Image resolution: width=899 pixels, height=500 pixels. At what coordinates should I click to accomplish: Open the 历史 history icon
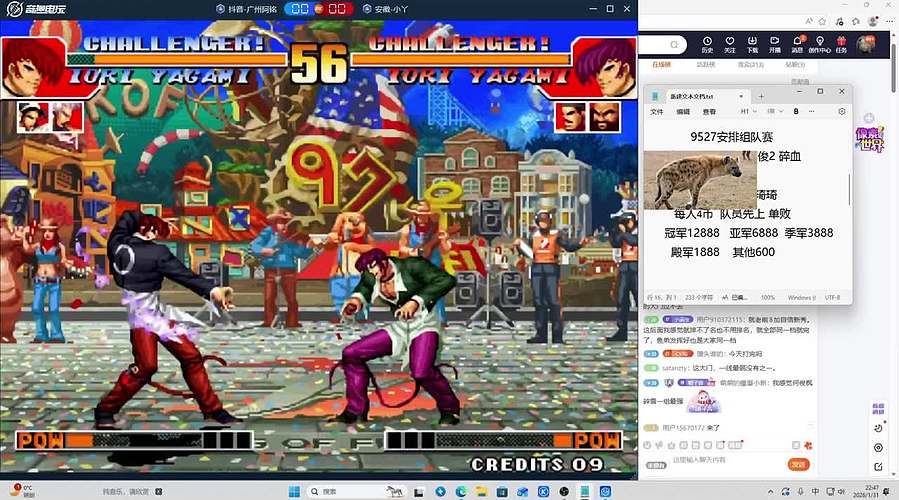click(x=707, y=43)
